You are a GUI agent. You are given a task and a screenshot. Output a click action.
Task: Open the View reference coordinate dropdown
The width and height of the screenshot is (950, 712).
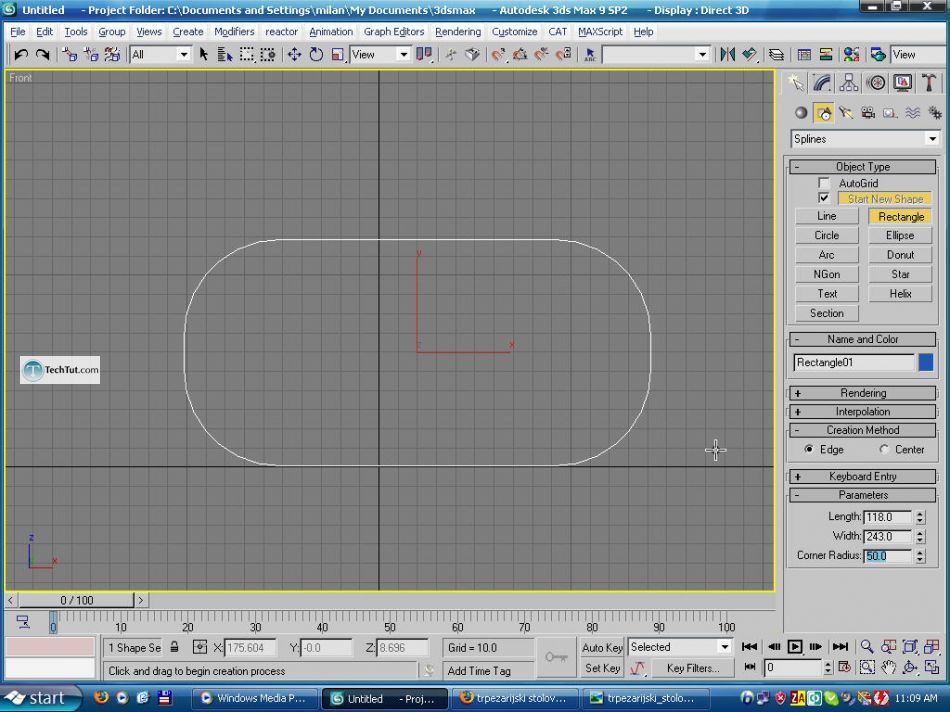pos(380,55)
